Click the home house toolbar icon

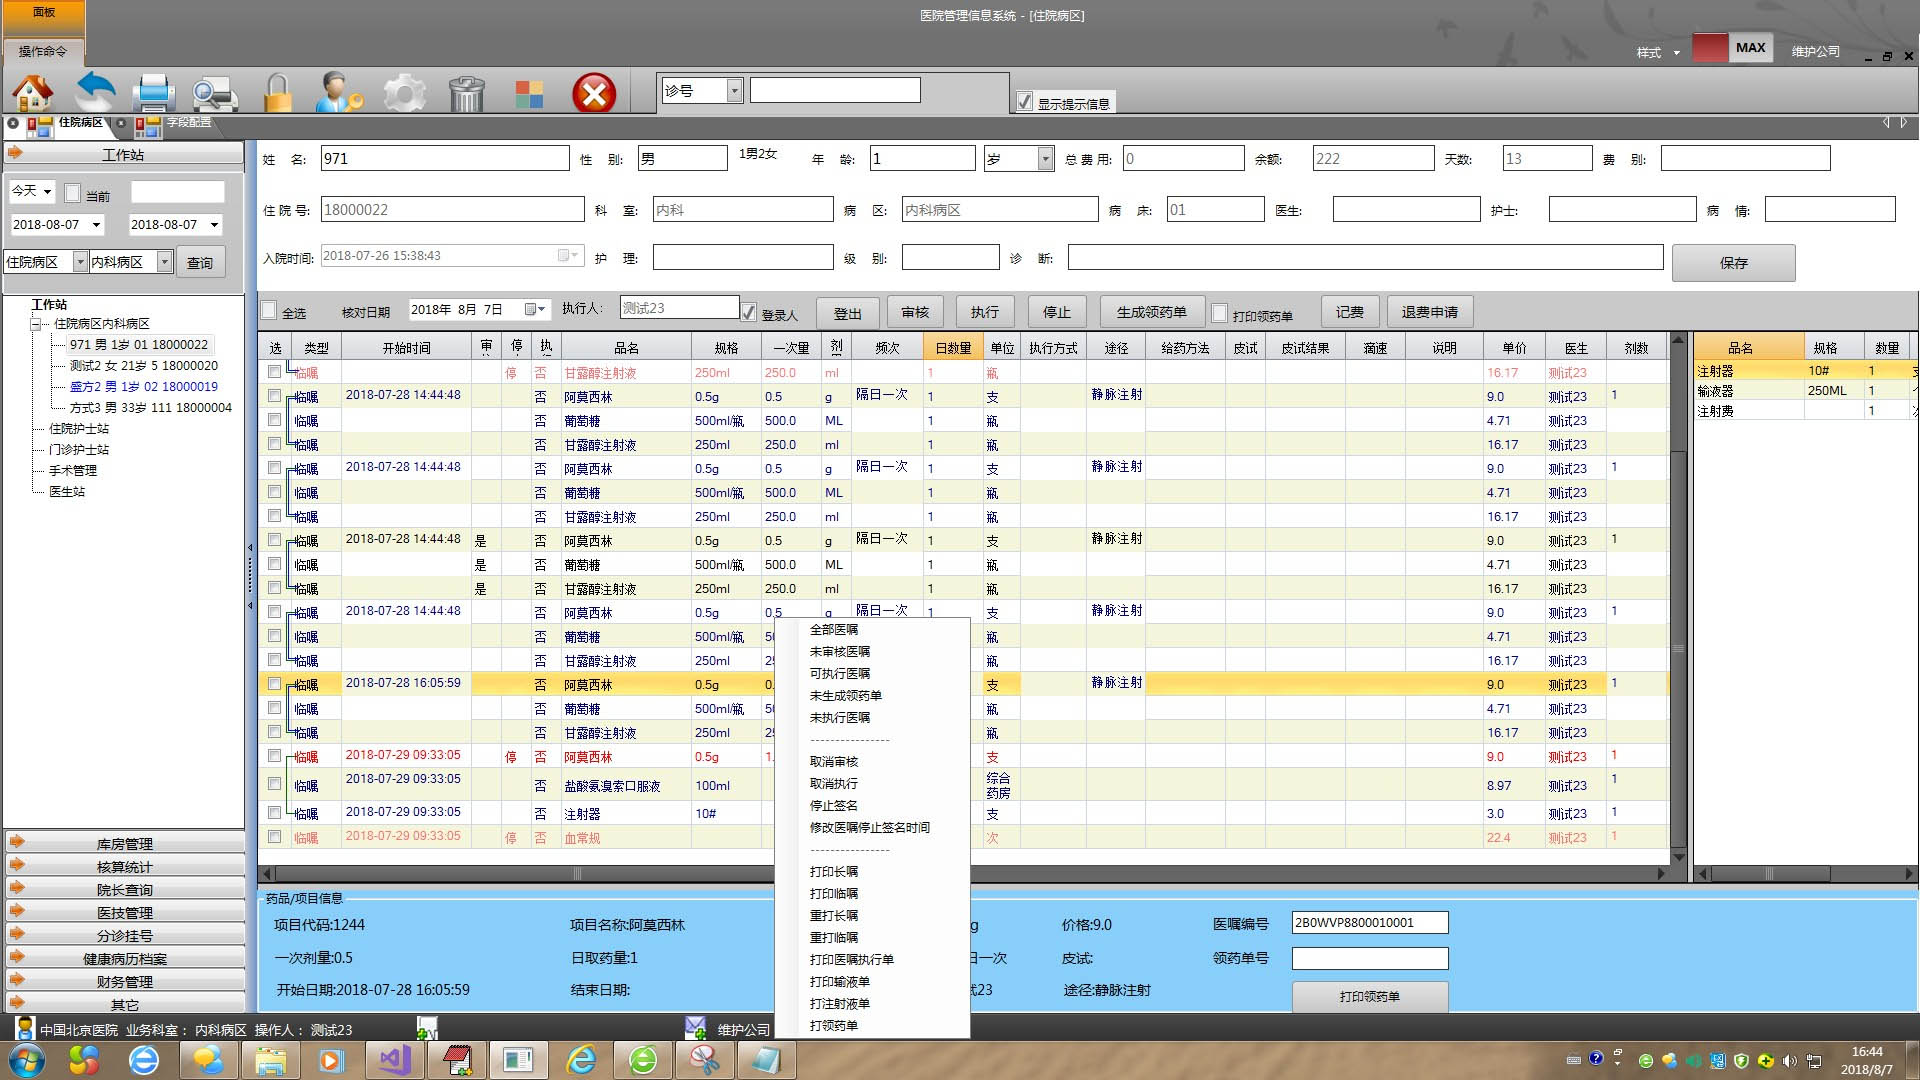[33, 93]
